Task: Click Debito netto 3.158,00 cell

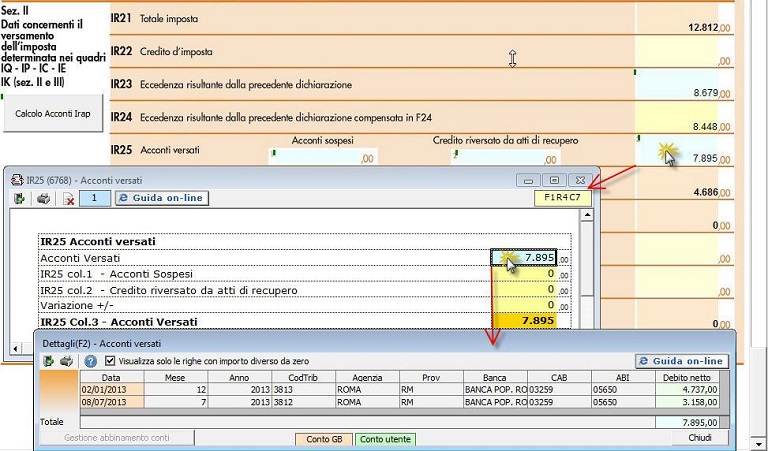Action: (687, 402)
